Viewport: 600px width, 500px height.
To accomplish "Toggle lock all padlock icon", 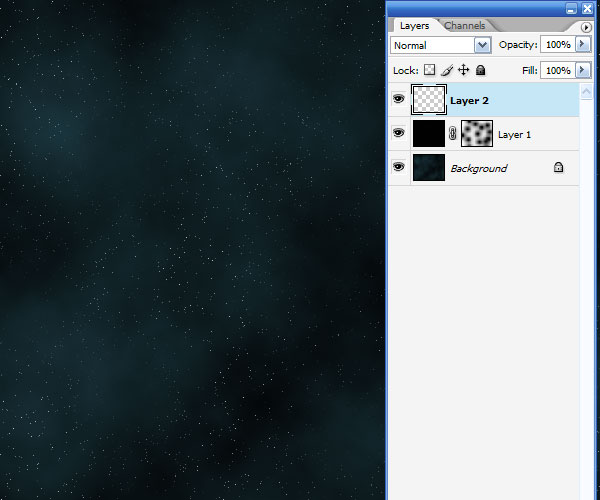I will [x=480, y=70].
